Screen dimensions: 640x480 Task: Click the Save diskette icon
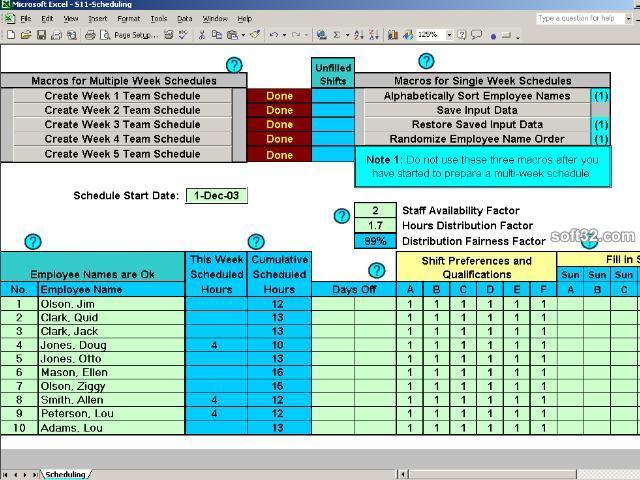pyautogui.click(x=41, y=36)
